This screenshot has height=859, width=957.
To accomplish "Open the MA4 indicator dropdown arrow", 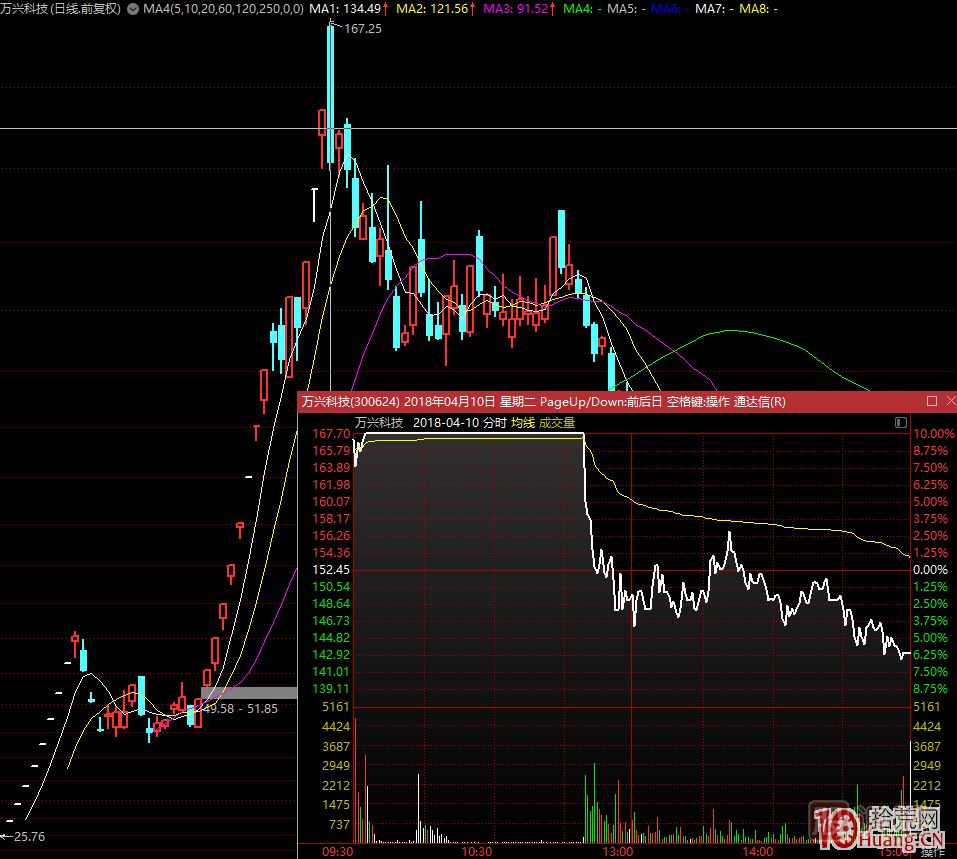I will (133, 8).
